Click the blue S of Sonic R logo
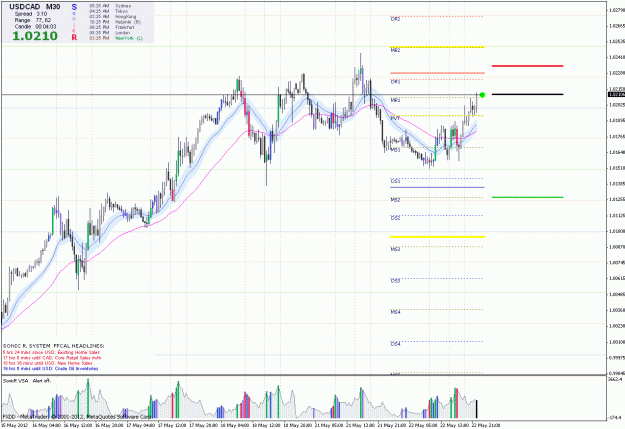The width and height of the screenshot is (625, 429). (x=74, y=7)
